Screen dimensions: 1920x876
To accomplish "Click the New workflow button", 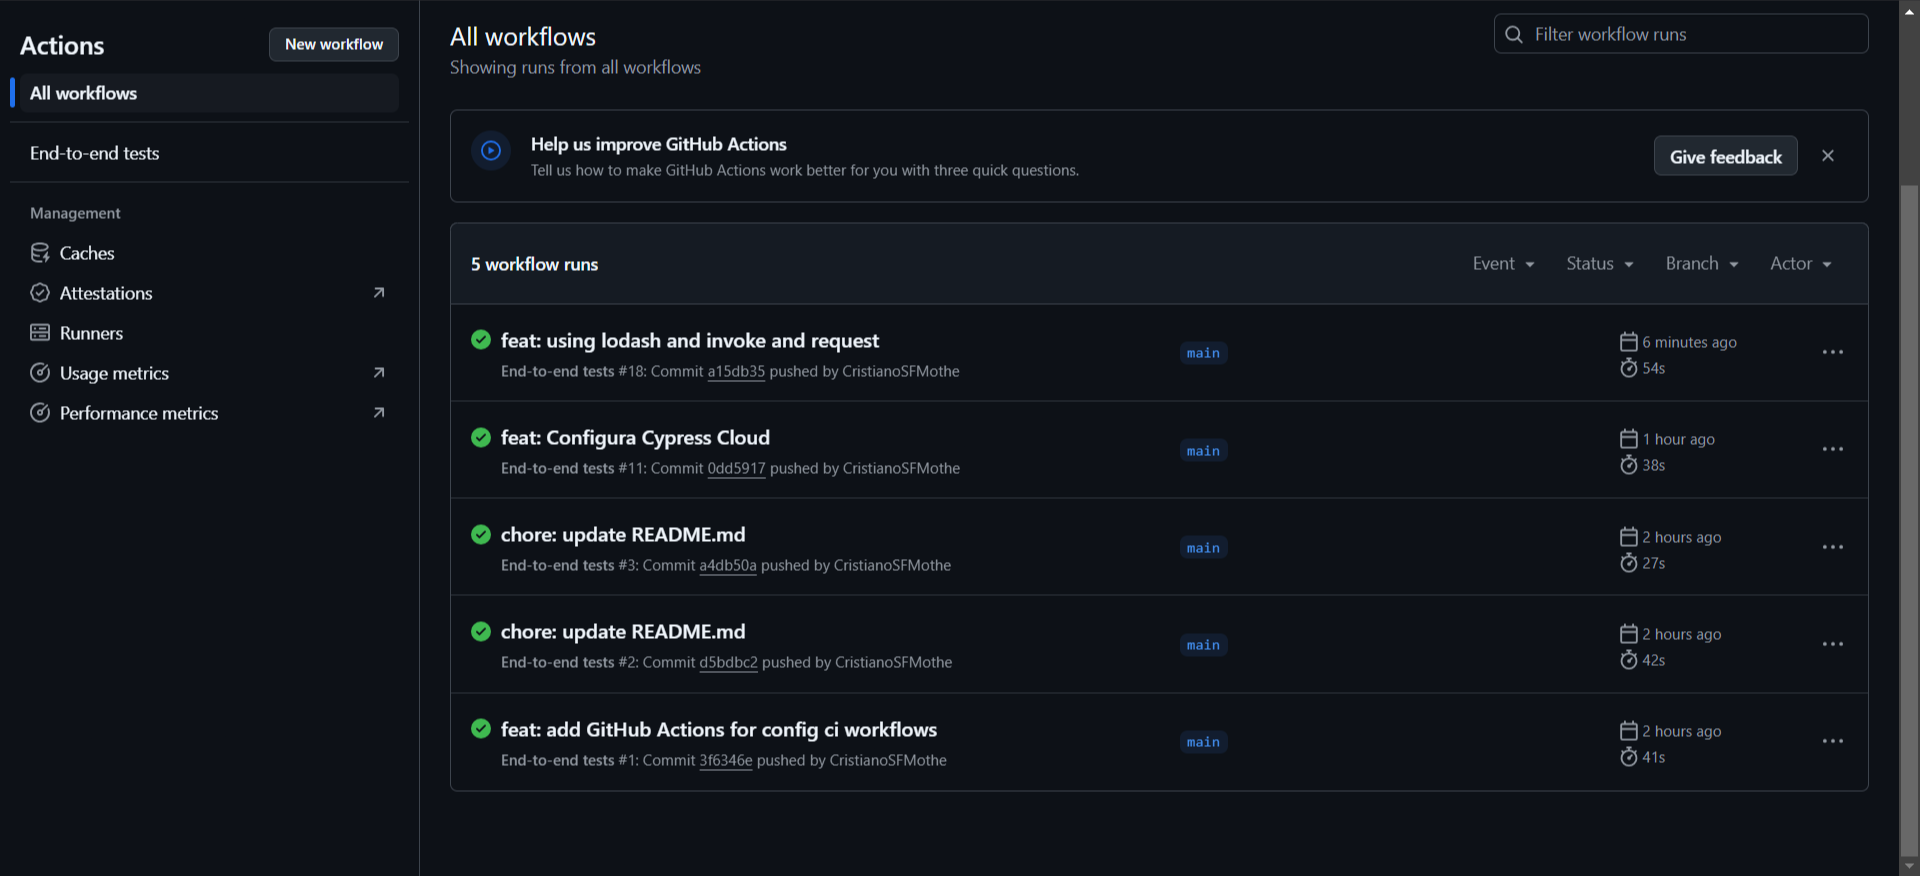I will click(334, 44).
